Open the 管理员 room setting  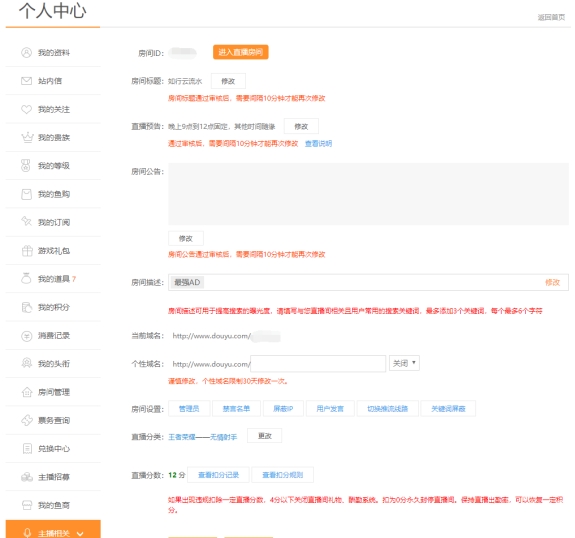tap(189, 409)
